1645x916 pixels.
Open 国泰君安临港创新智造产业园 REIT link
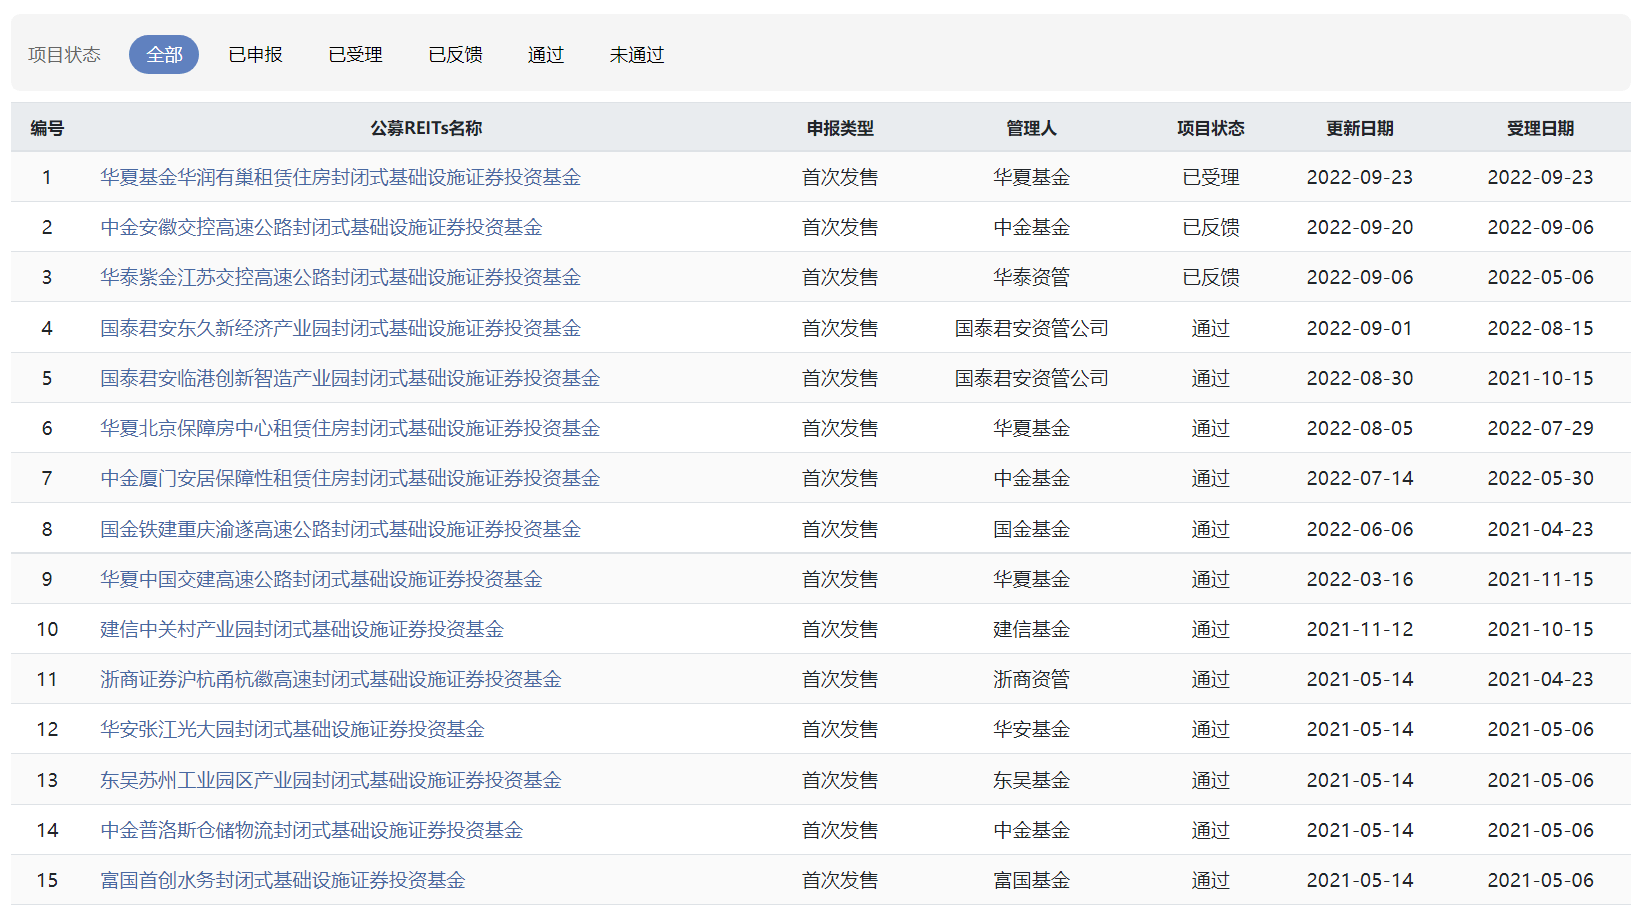350,378
